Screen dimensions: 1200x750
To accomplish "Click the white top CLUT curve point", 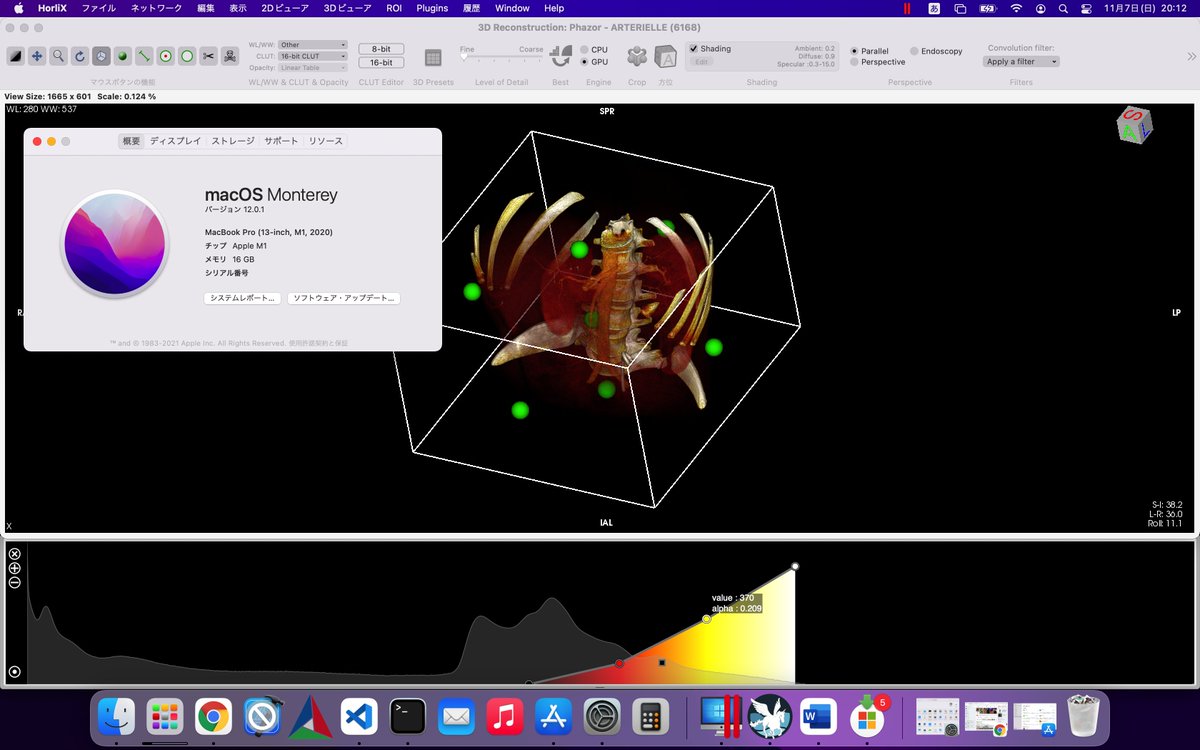I will pos(795,567).
